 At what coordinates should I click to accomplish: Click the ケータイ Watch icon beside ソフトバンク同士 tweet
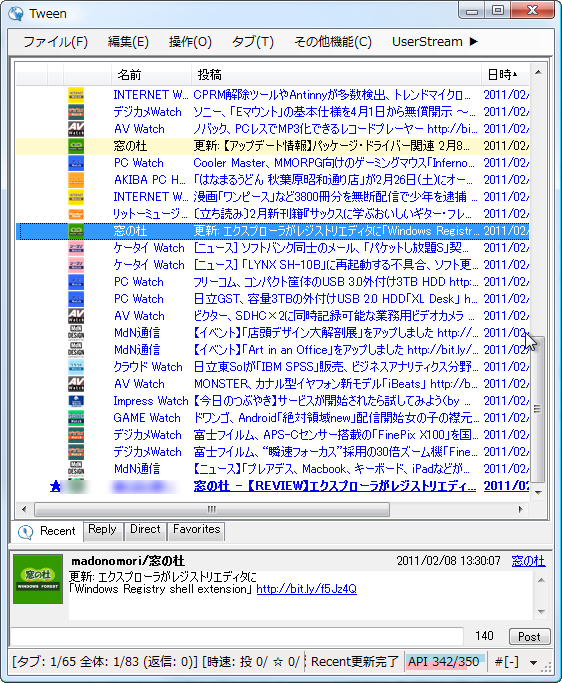[x=76, y=247]
